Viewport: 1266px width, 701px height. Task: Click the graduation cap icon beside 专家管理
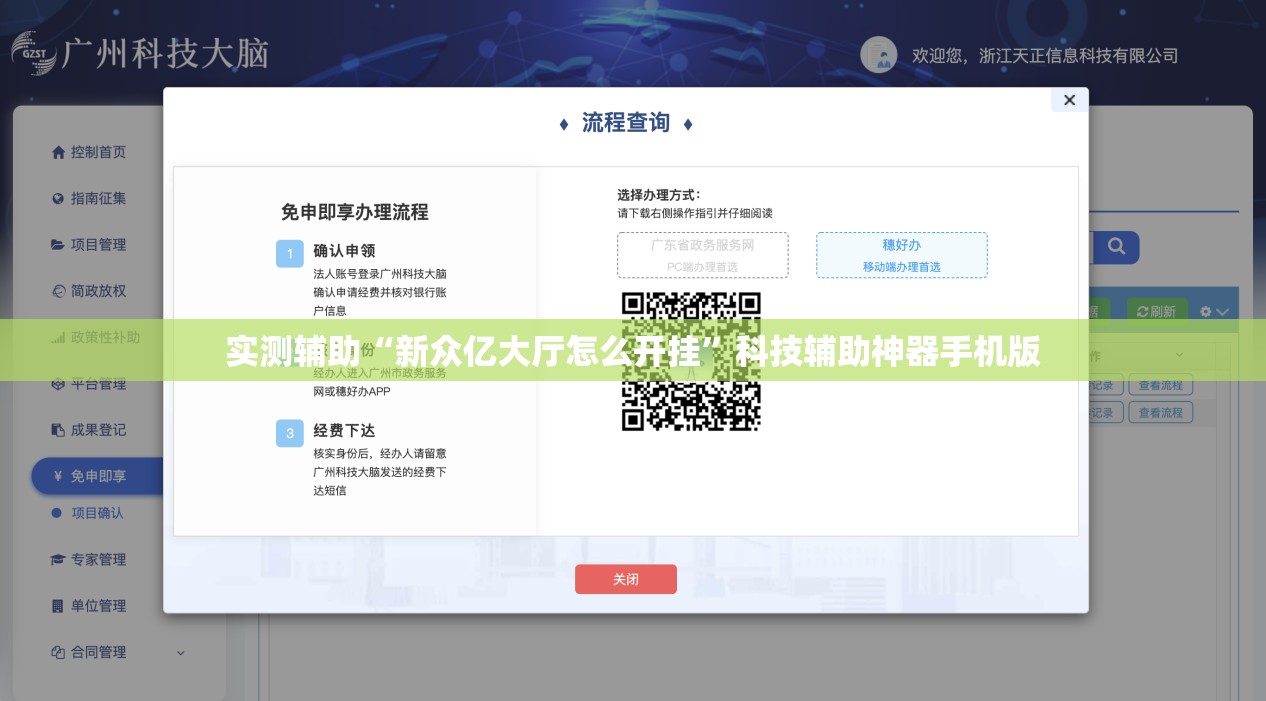click(x=58, y=559)
